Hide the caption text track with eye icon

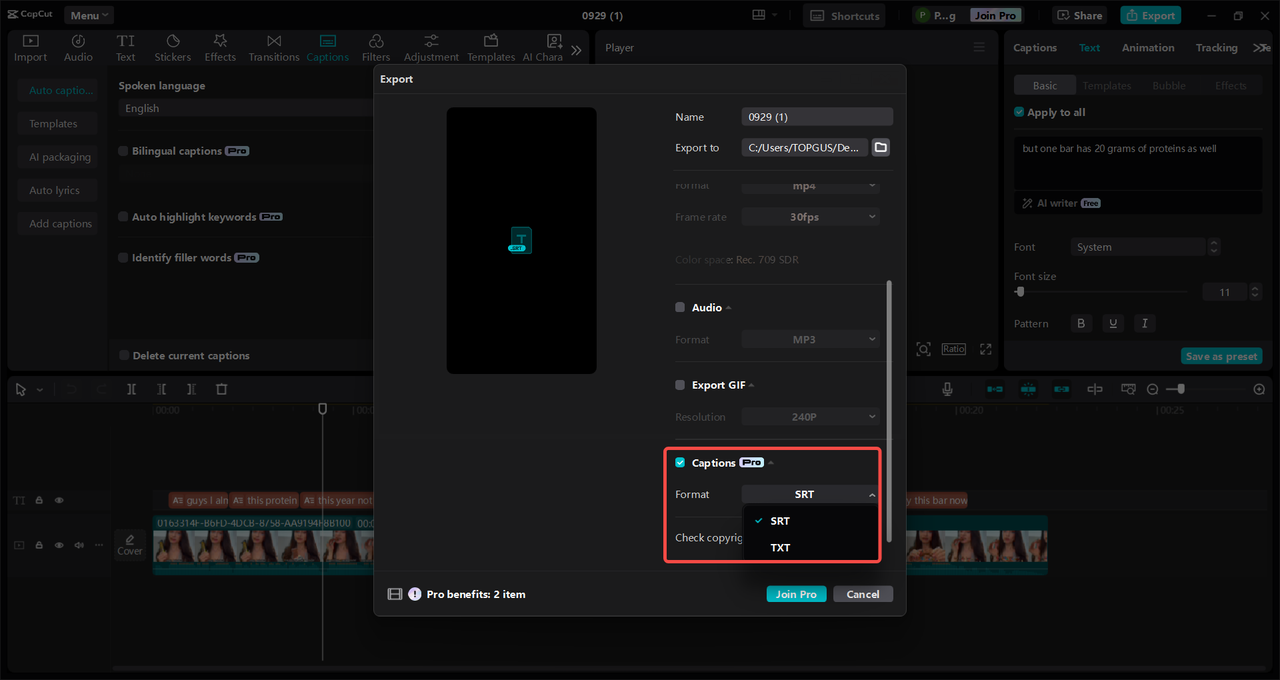coord(59,500)
